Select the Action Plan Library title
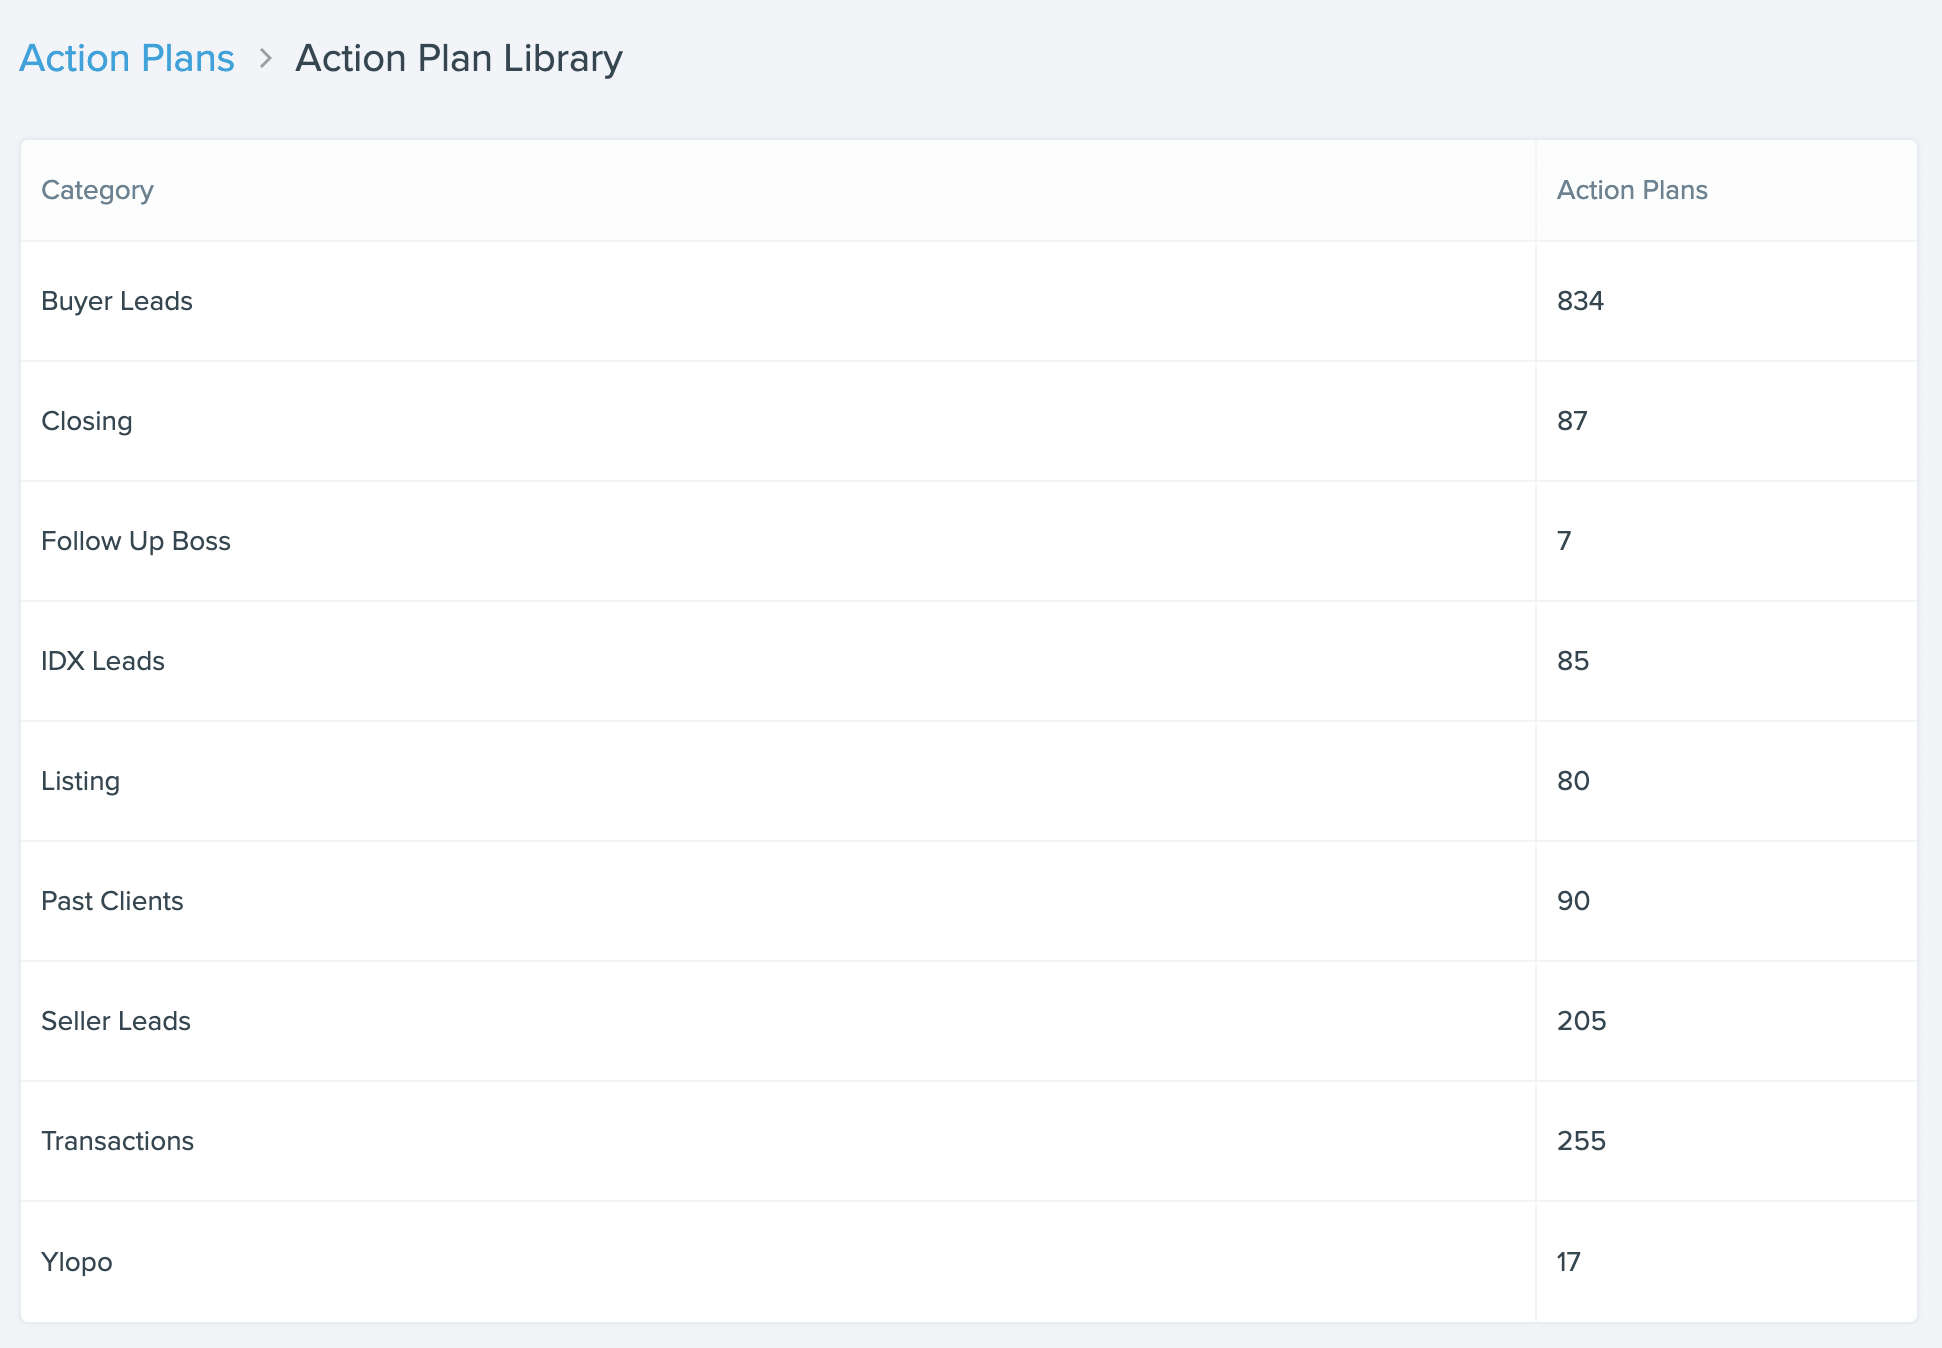 tap(458, 58)
